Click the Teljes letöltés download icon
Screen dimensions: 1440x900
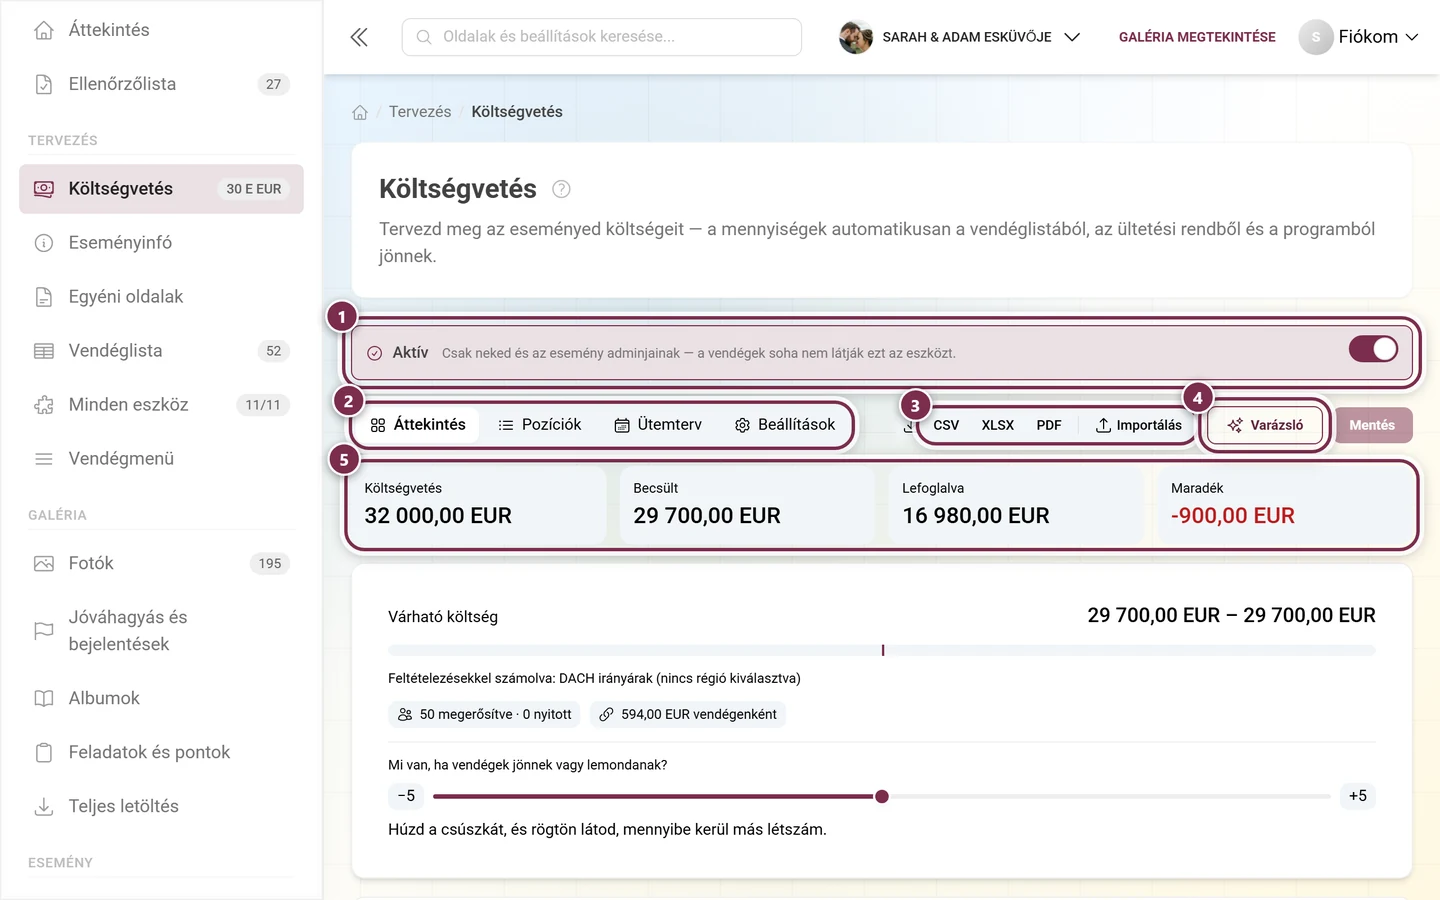tap(44, 807)
